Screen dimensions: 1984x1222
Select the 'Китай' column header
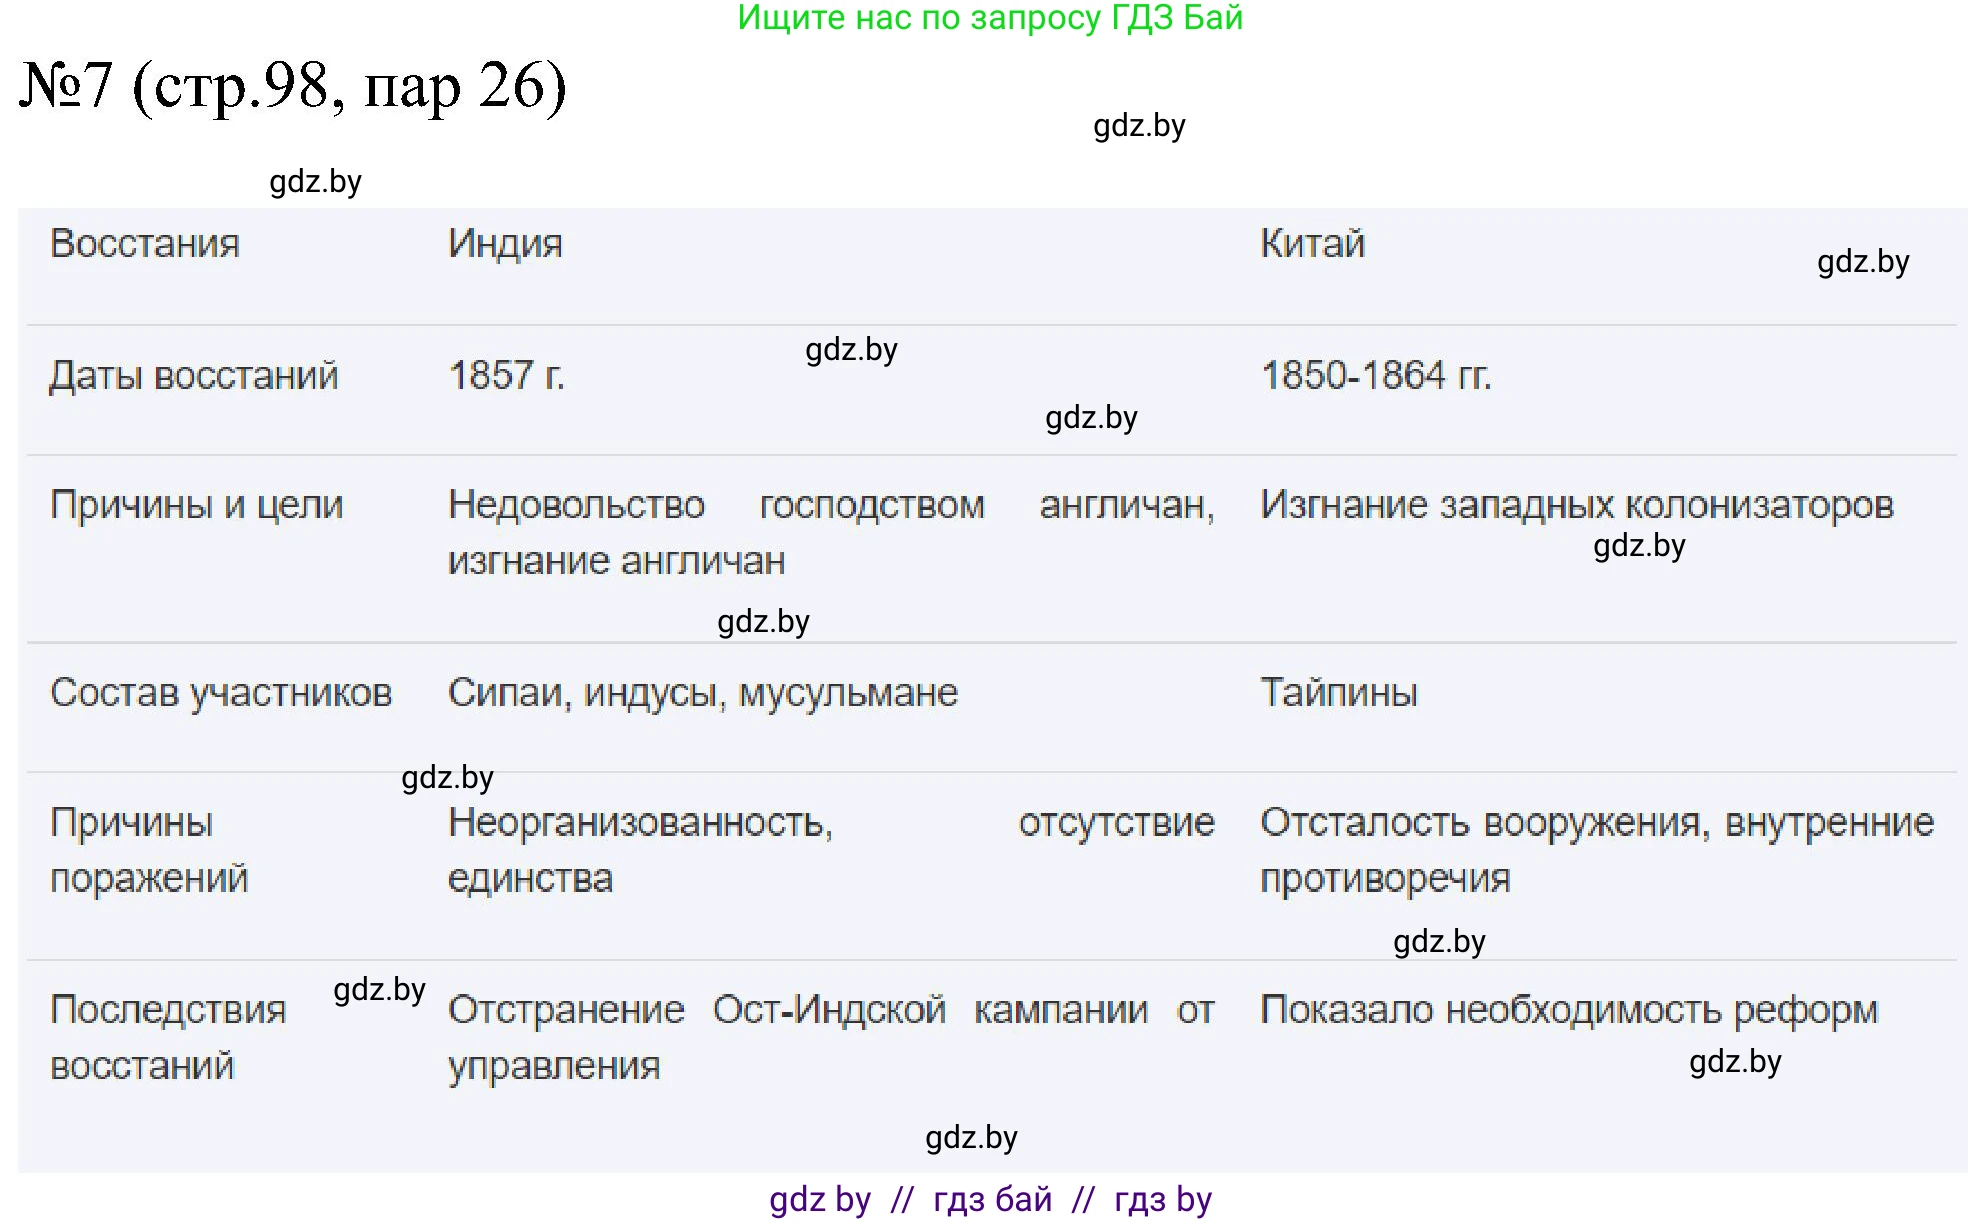tap(1312, 243)
